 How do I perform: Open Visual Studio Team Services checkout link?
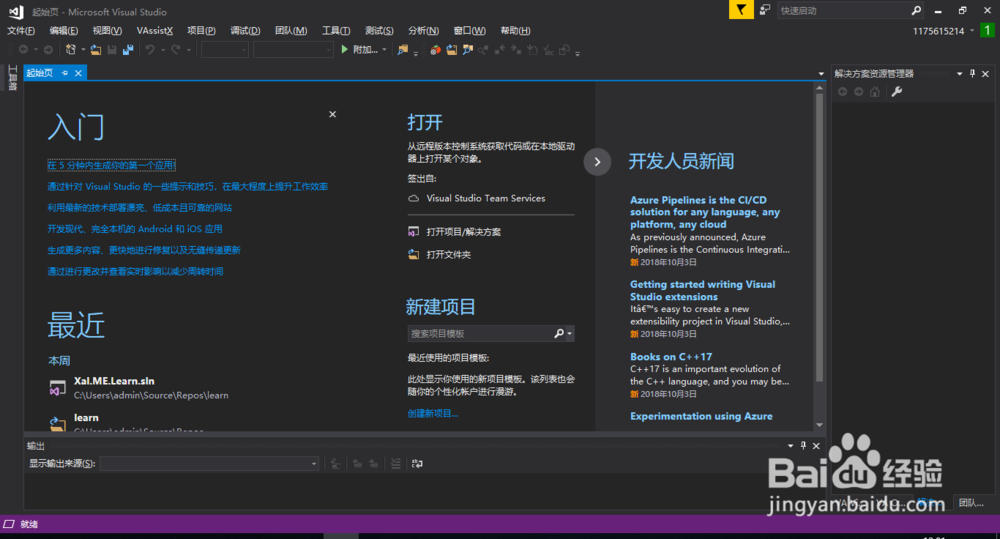pyautogui.click(x=485, y=198)
